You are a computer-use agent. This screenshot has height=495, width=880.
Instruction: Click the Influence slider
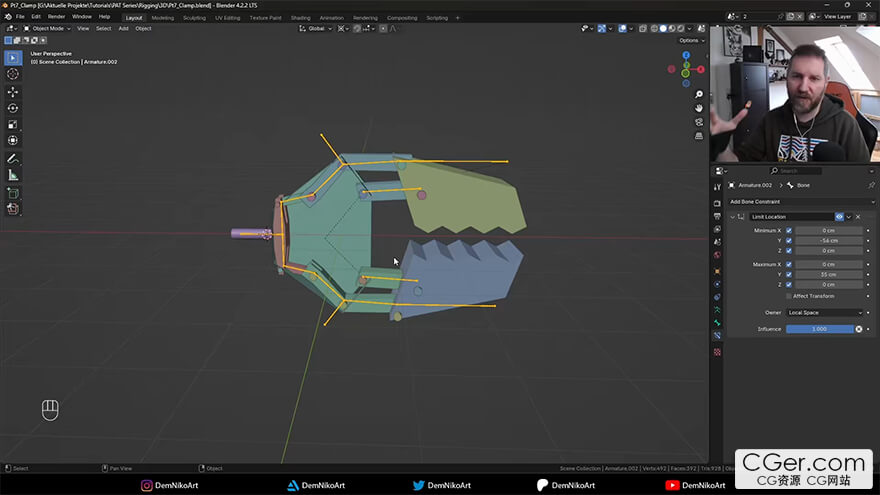tap(818, 329)
